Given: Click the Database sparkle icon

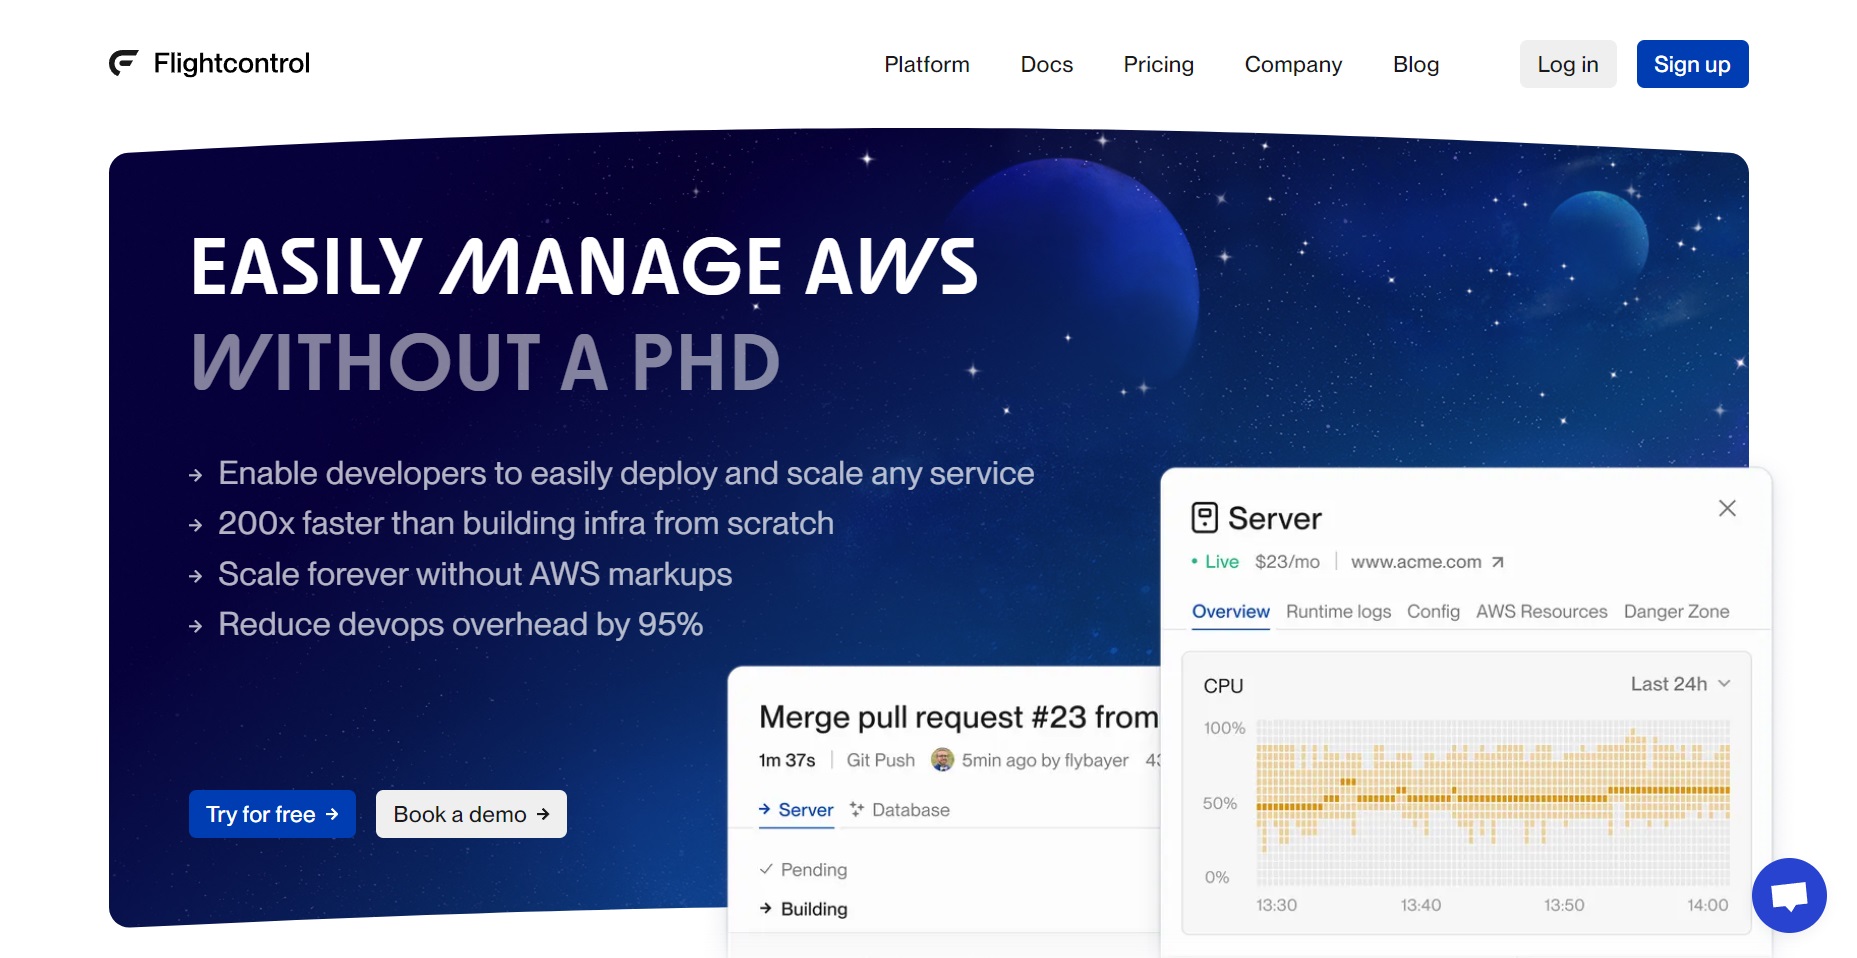Looking at the screenshot, I should (x=857, y=809).
